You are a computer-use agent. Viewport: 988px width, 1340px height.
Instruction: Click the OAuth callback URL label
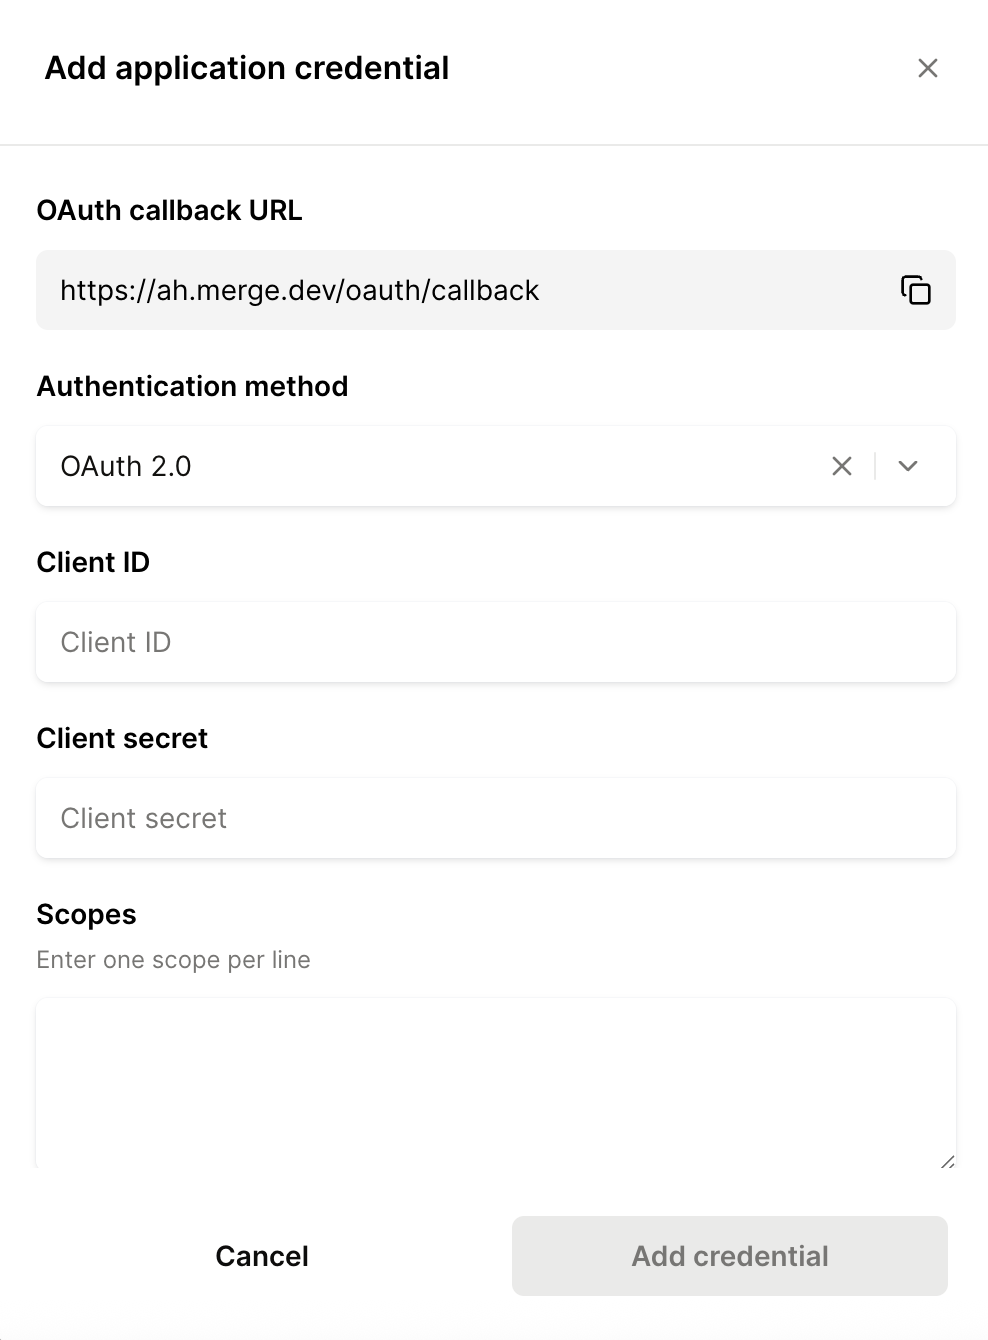[x=169, y=210]
